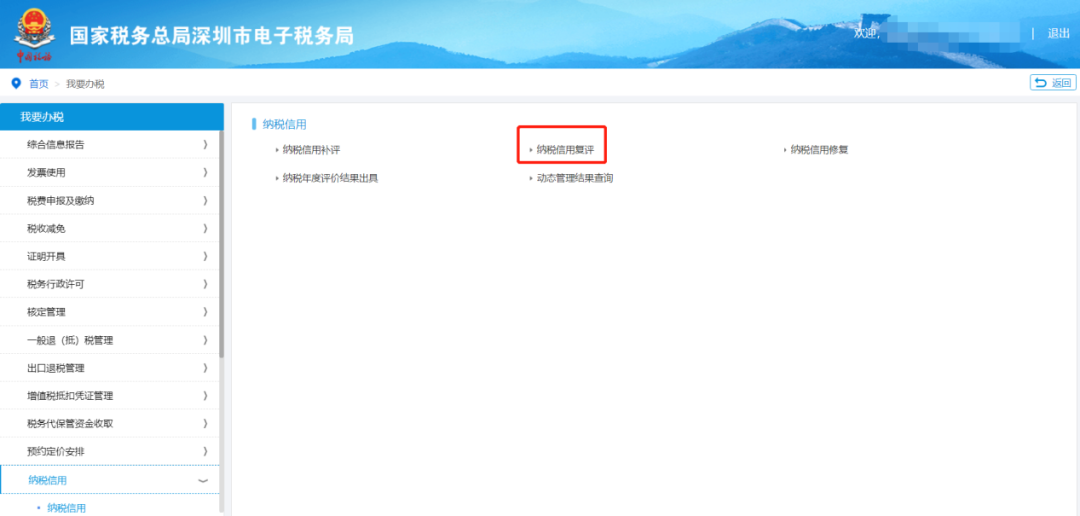
Task: Open the 证明开具 menu
Action: [x=112, y=256]
